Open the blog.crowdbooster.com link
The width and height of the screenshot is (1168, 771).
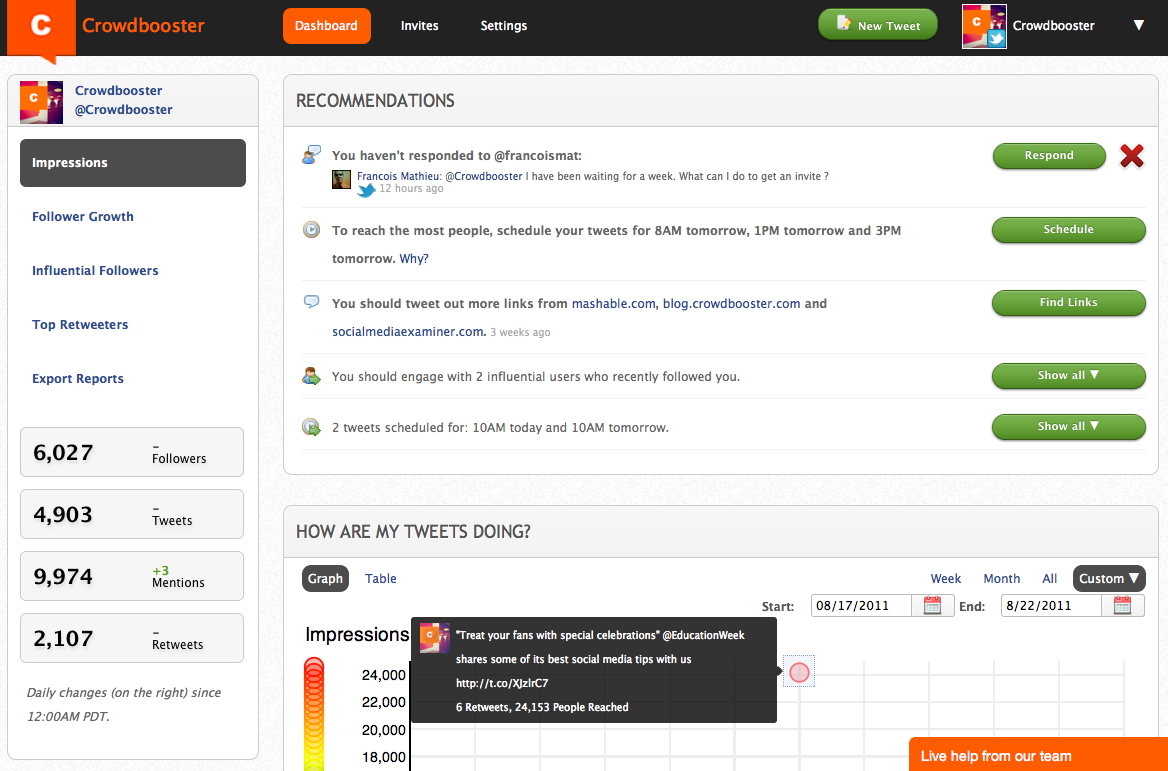click(731, 303)
